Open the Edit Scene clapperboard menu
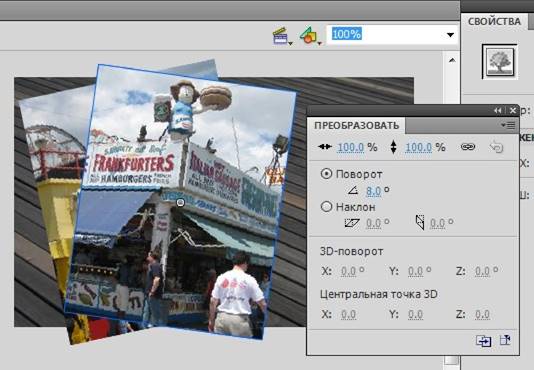The height and width of the screenshot is (370, 534). (x=282, y=36)
